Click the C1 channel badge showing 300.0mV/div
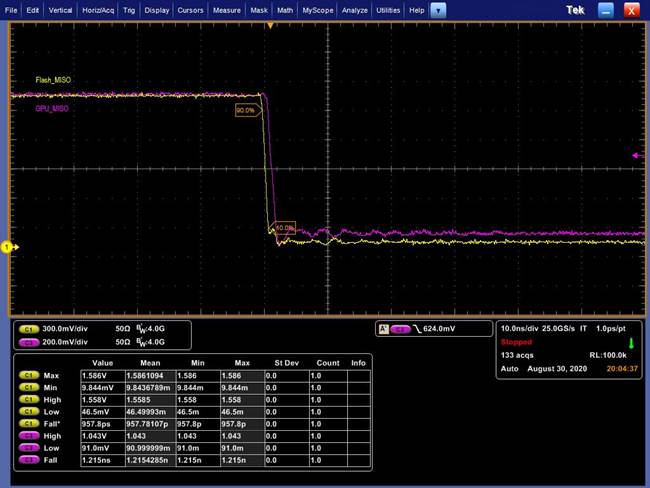This screenshot has width=650, height=488. pyautogui.click(x=28, y=327)
